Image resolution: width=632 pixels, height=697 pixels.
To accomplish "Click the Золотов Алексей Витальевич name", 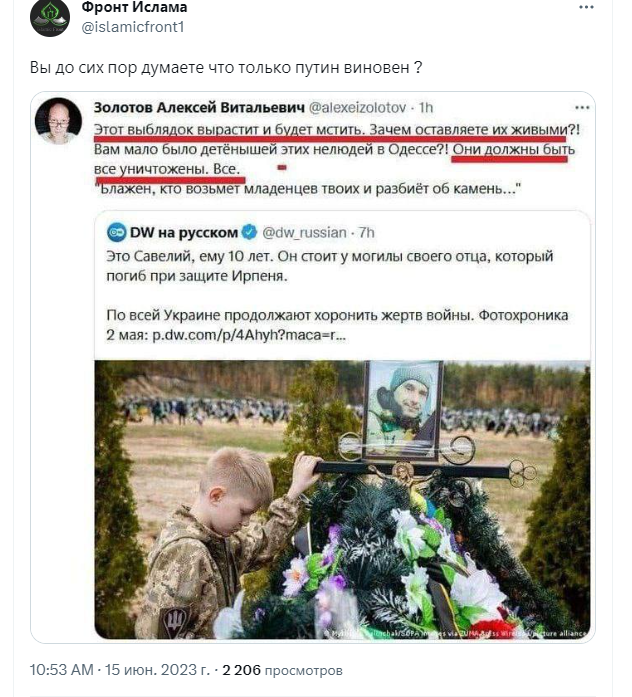I will click(x=199, y=108).
